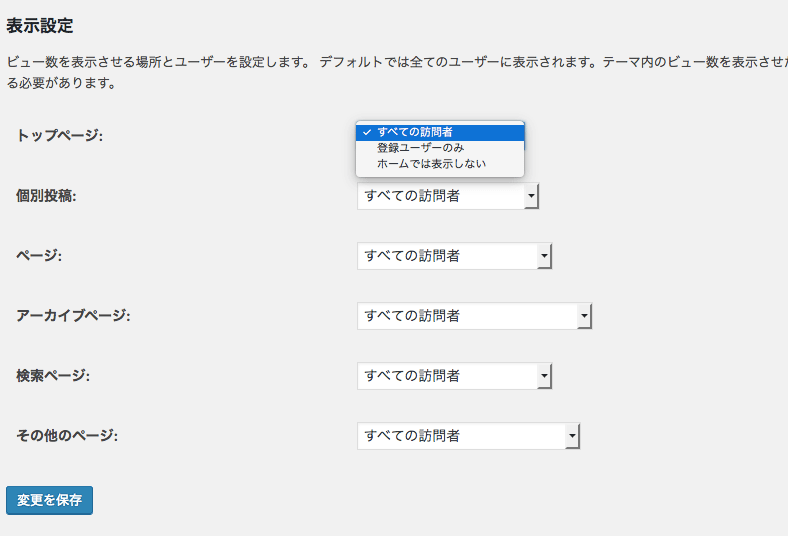Click the トップページ label

59,136
